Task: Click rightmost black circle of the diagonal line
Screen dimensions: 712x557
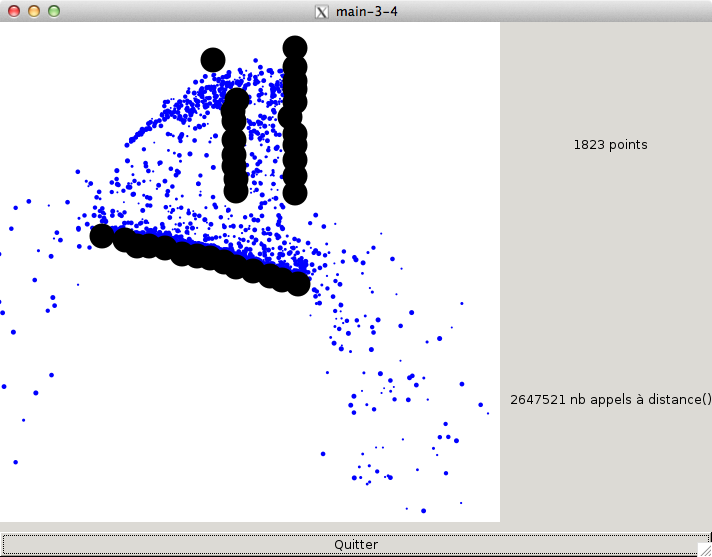Action: (297, 283)
